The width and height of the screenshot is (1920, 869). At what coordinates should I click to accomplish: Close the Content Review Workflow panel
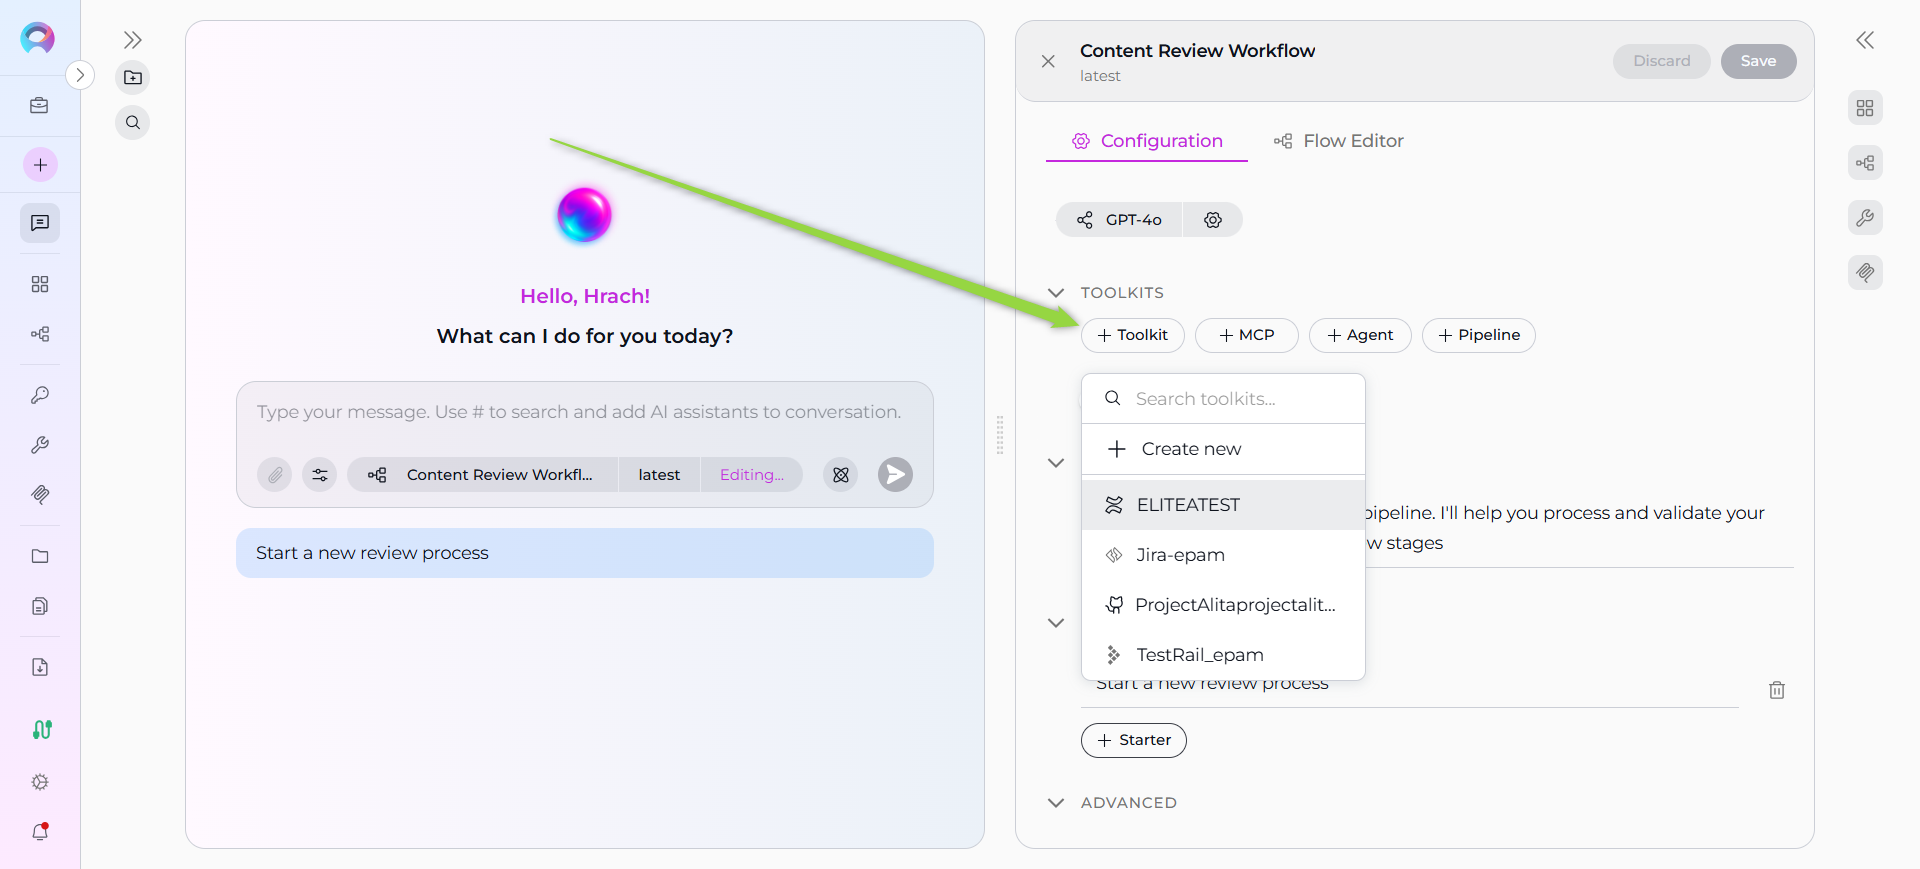1048,62
